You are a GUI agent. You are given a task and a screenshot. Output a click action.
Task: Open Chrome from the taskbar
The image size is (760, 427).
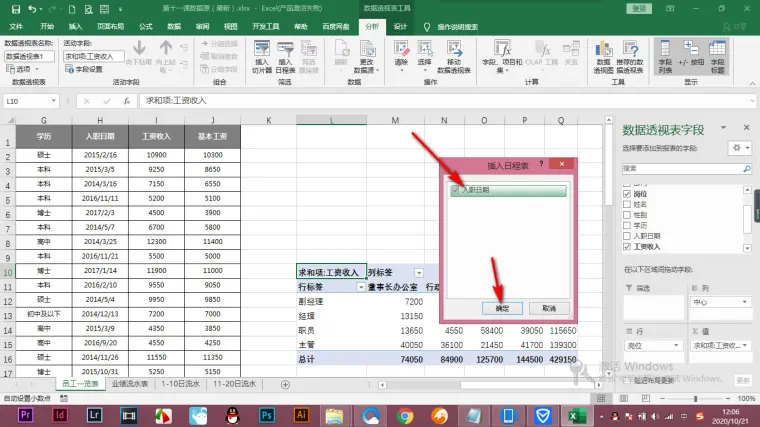(x=405, y=415)
